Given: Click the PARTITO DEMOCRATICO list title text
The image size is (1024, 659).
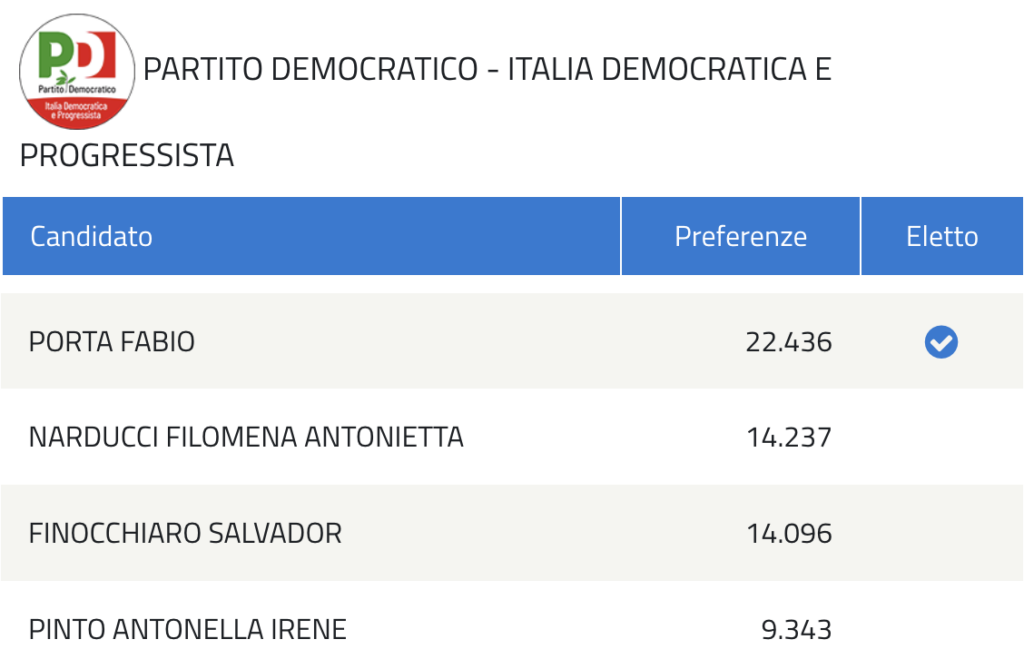Looking at the screenshot, I should tap(311, 69).
